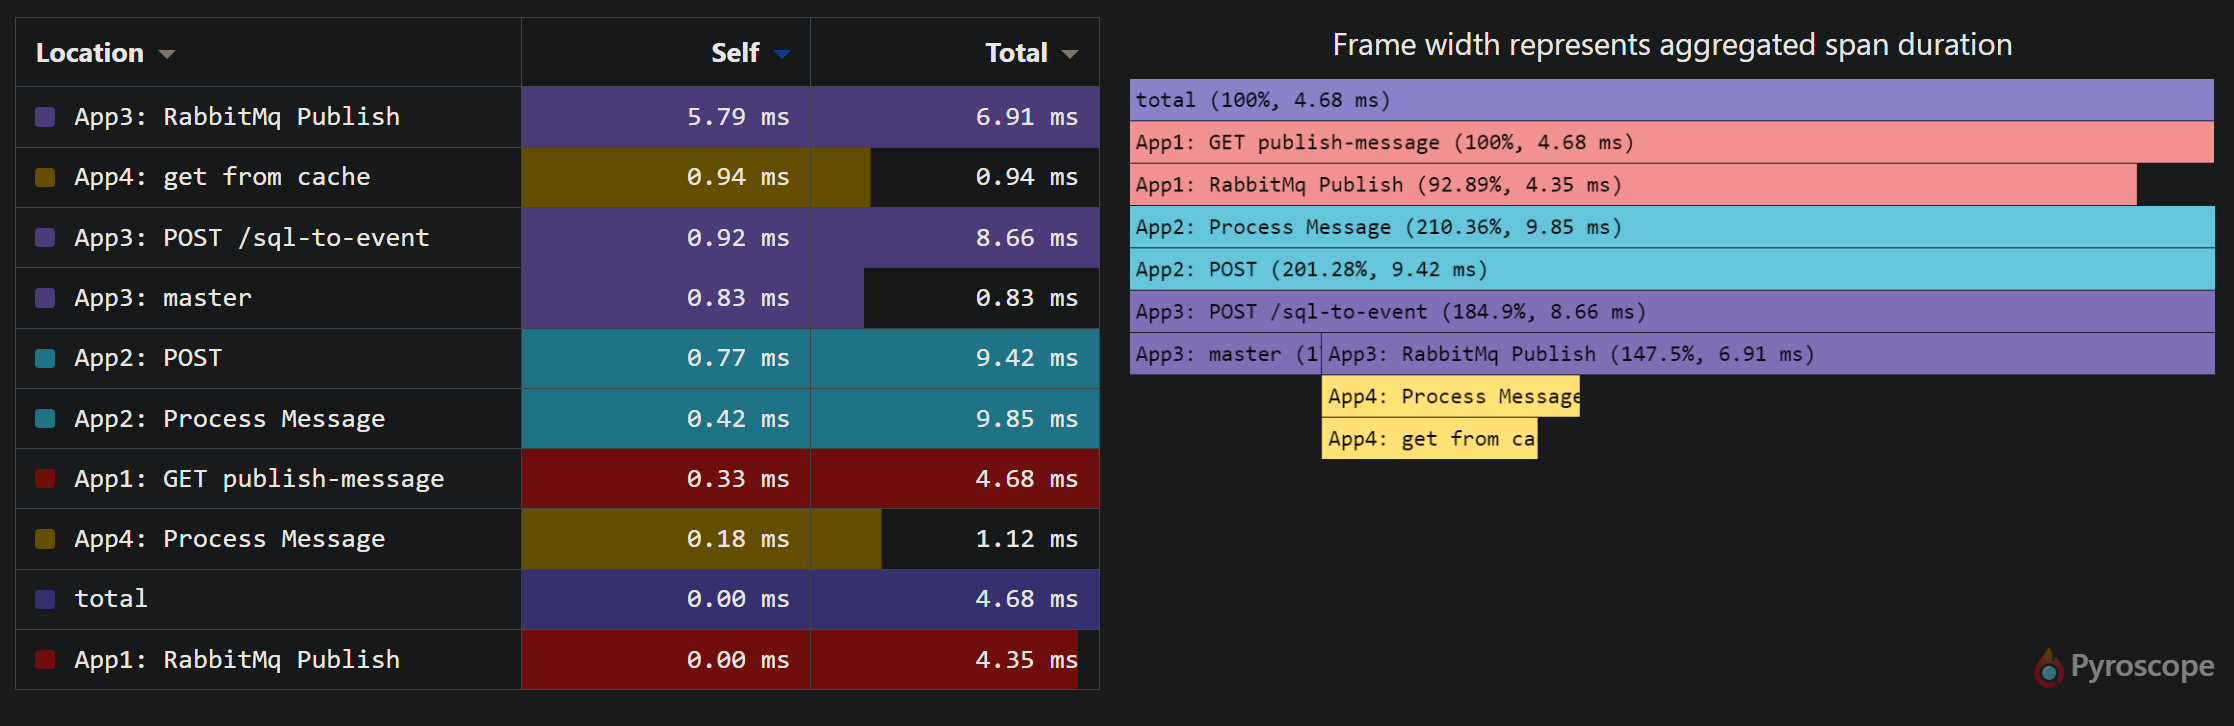Click the Total column header label
2234x726 pixels.
(1016, 53)
